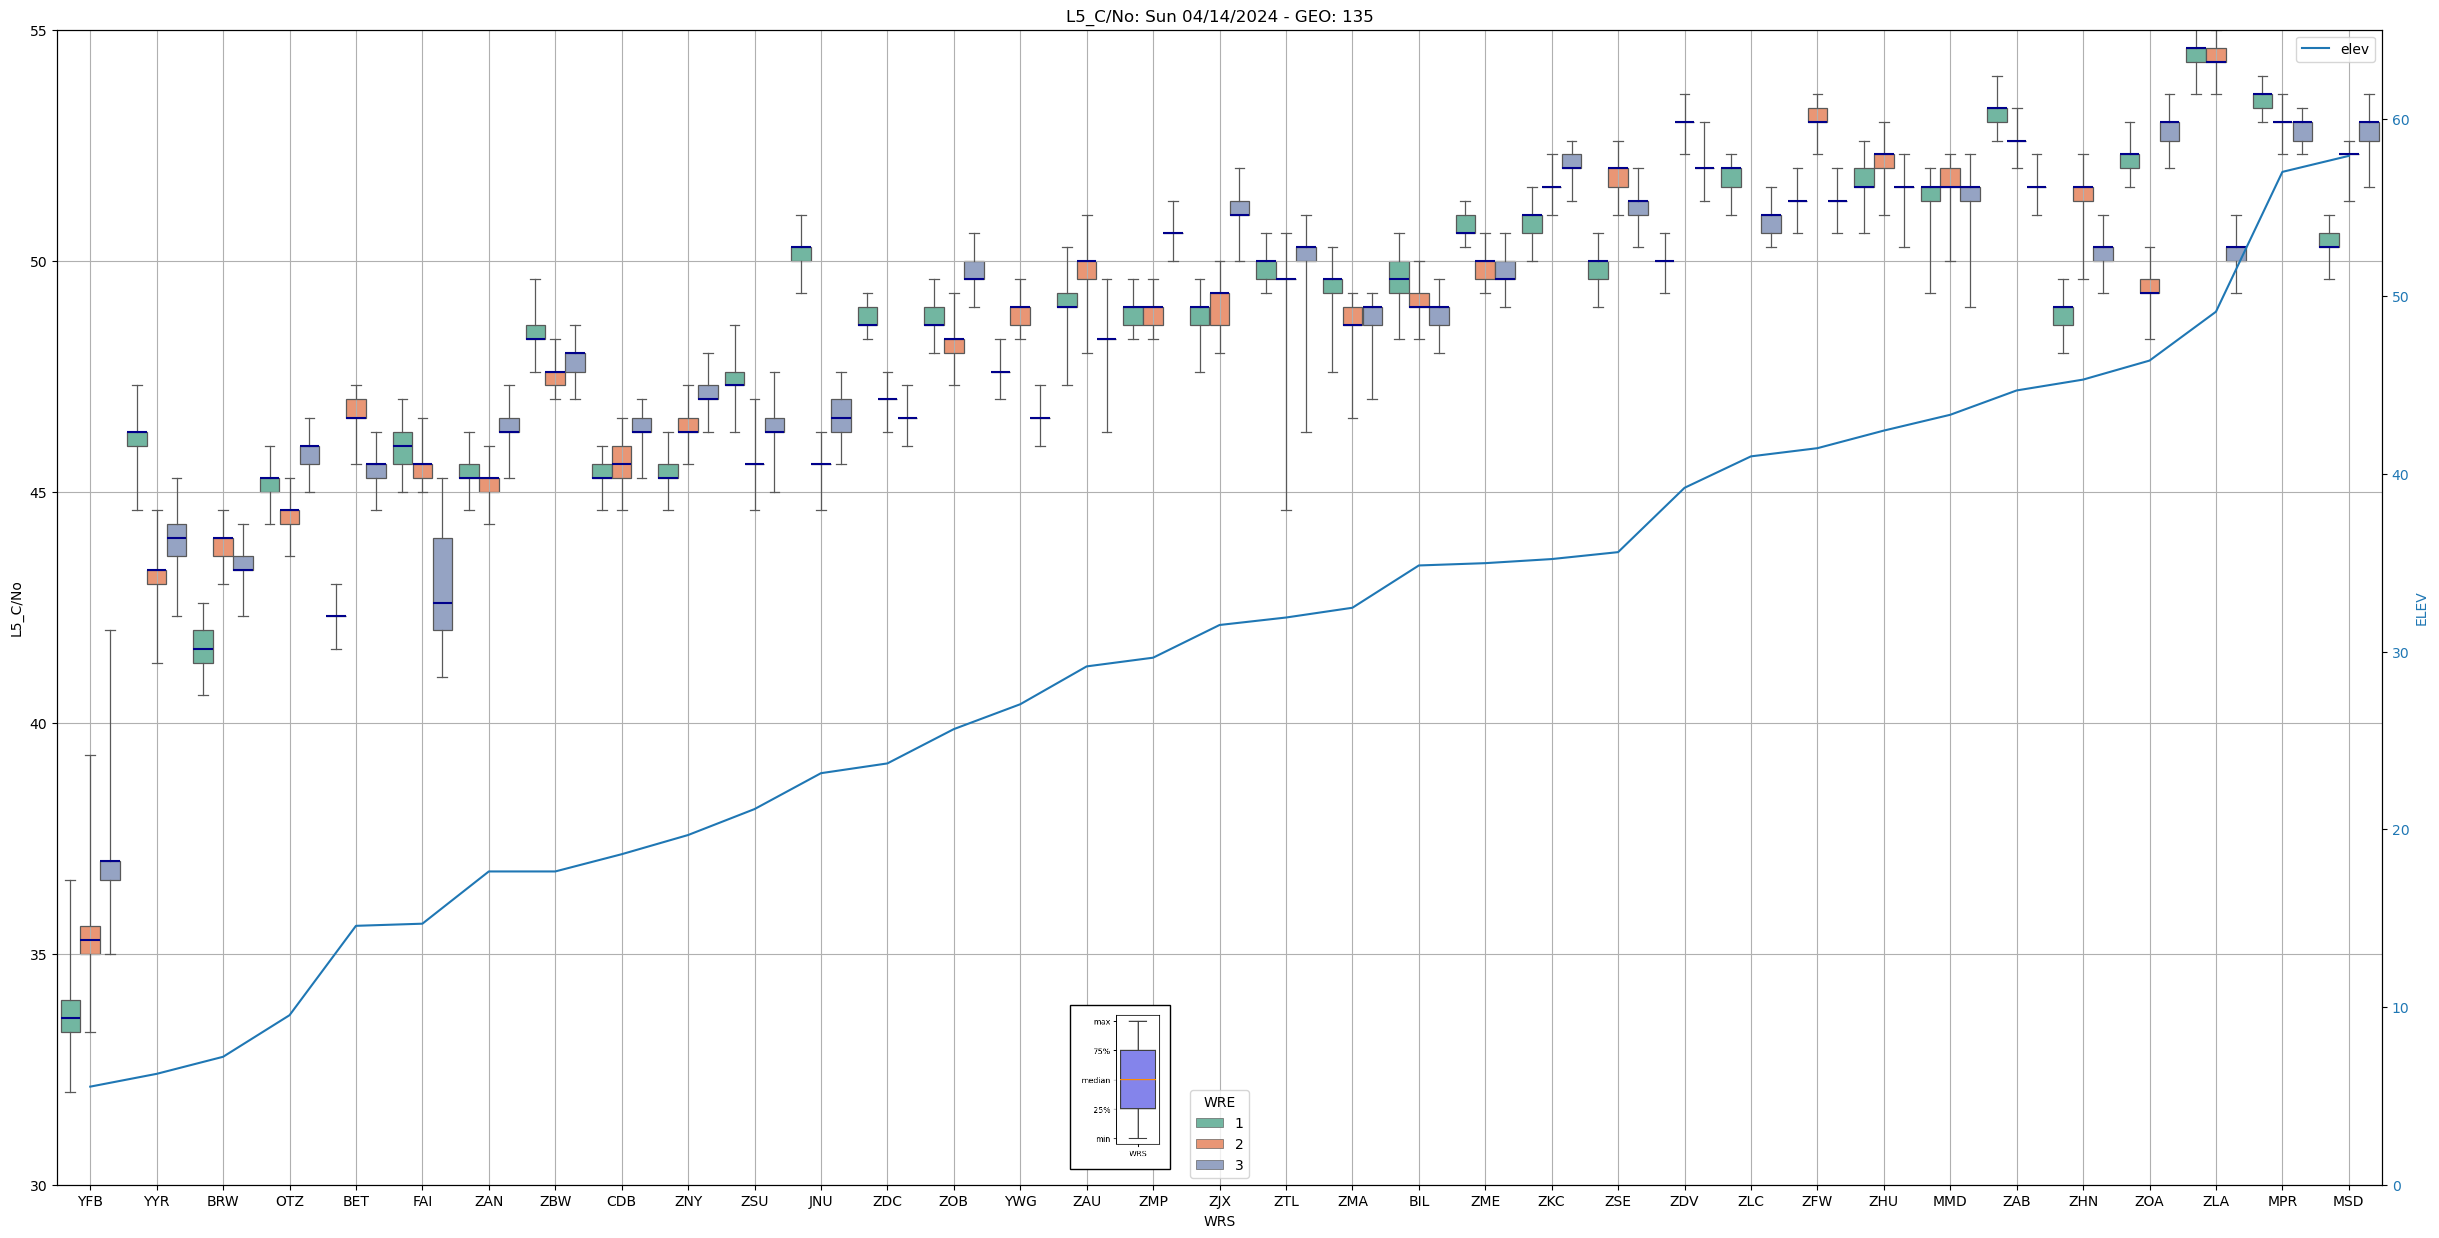Click the JNU station tick label
This screenshot has width=2439, height=1238.
820,1201
